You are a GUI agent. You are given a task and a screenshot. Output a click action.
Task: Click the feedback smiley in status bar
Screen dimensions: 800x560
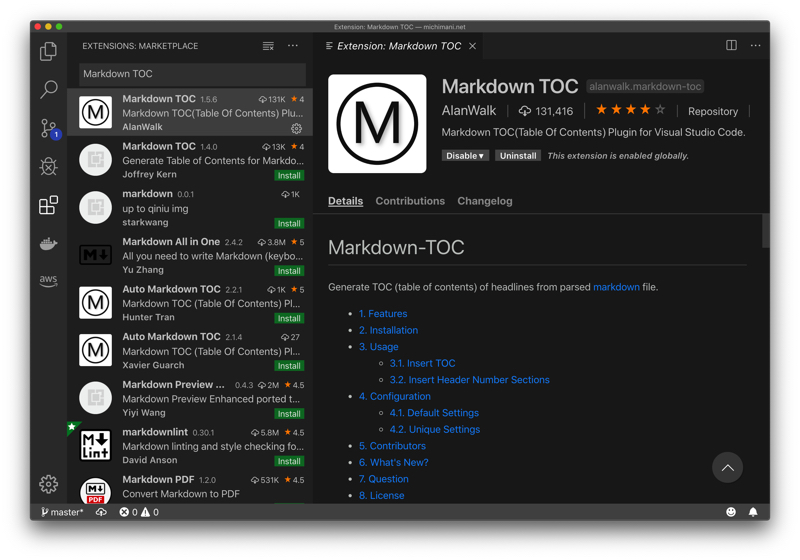point(731,512)
